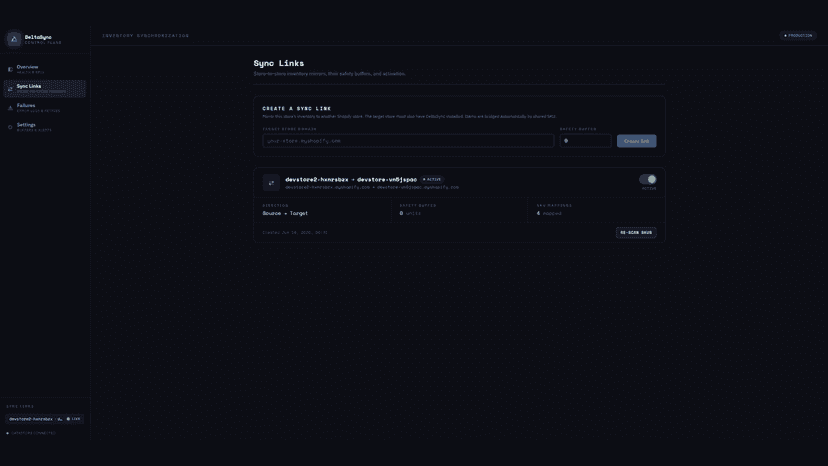Click the 'Create a Sync Link' section title
The height and width of the screenshot is (466, 828).
297,109
